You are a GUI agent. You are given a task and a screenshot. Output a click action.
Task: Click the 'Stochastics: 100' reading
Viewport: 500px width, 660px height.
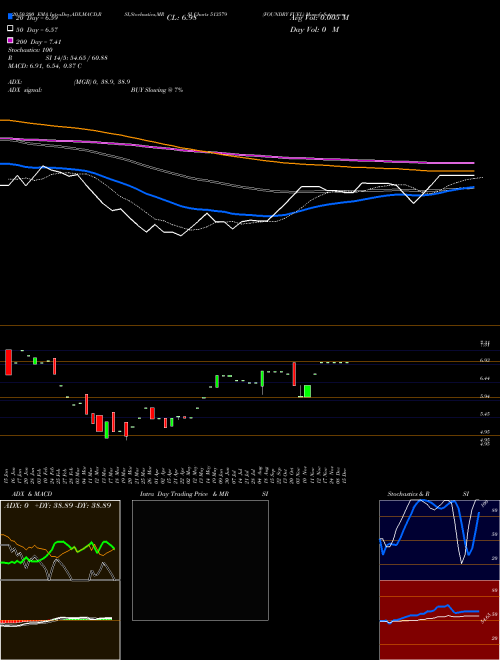[30, 50]
